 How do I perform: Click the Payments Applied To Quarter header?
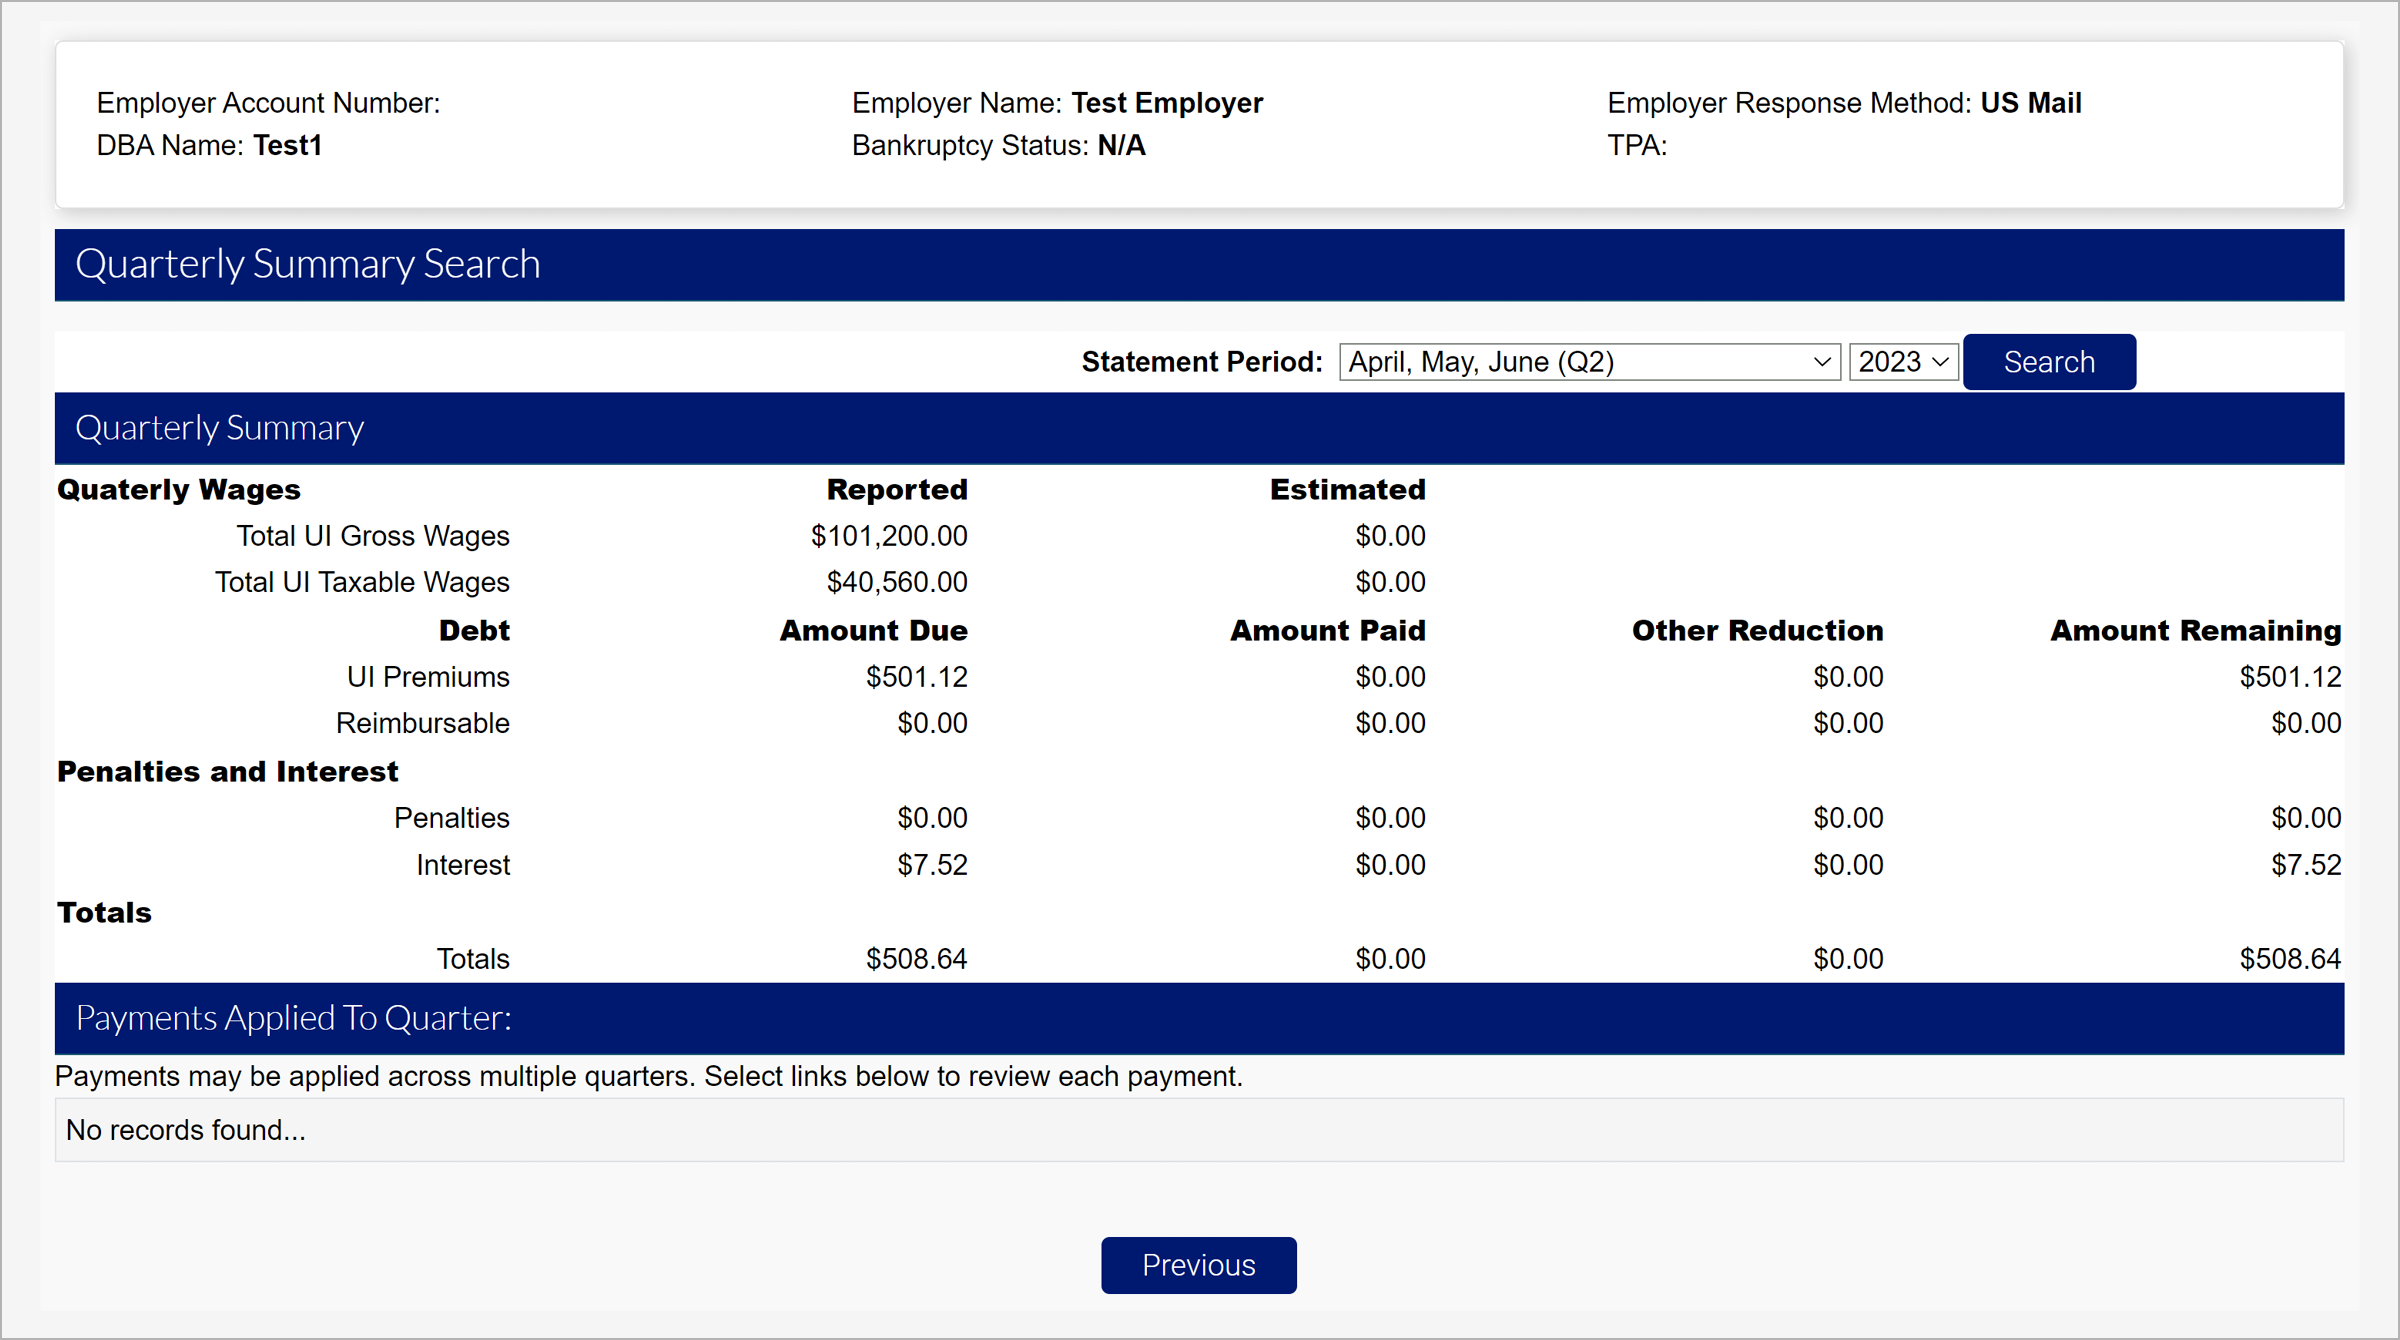(293, 1018)
